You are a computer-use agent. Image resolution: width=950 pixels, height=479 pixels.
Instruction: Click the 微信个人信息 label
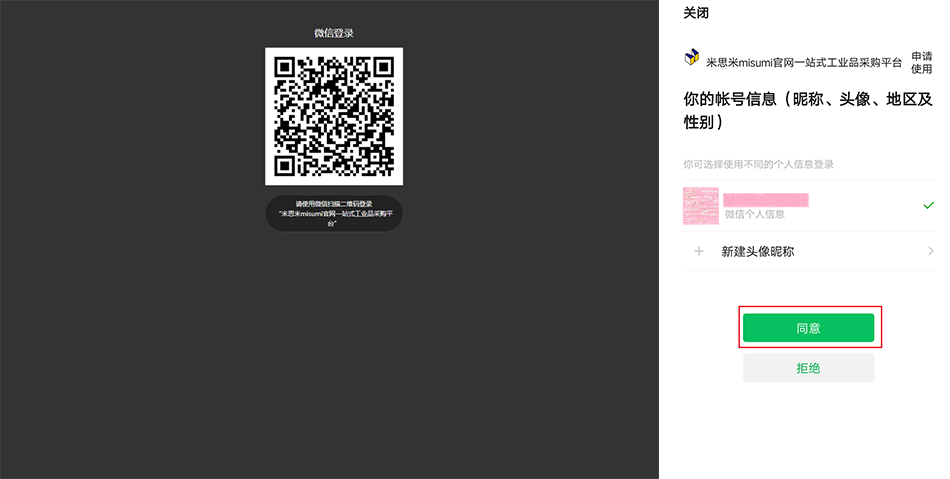754,214
